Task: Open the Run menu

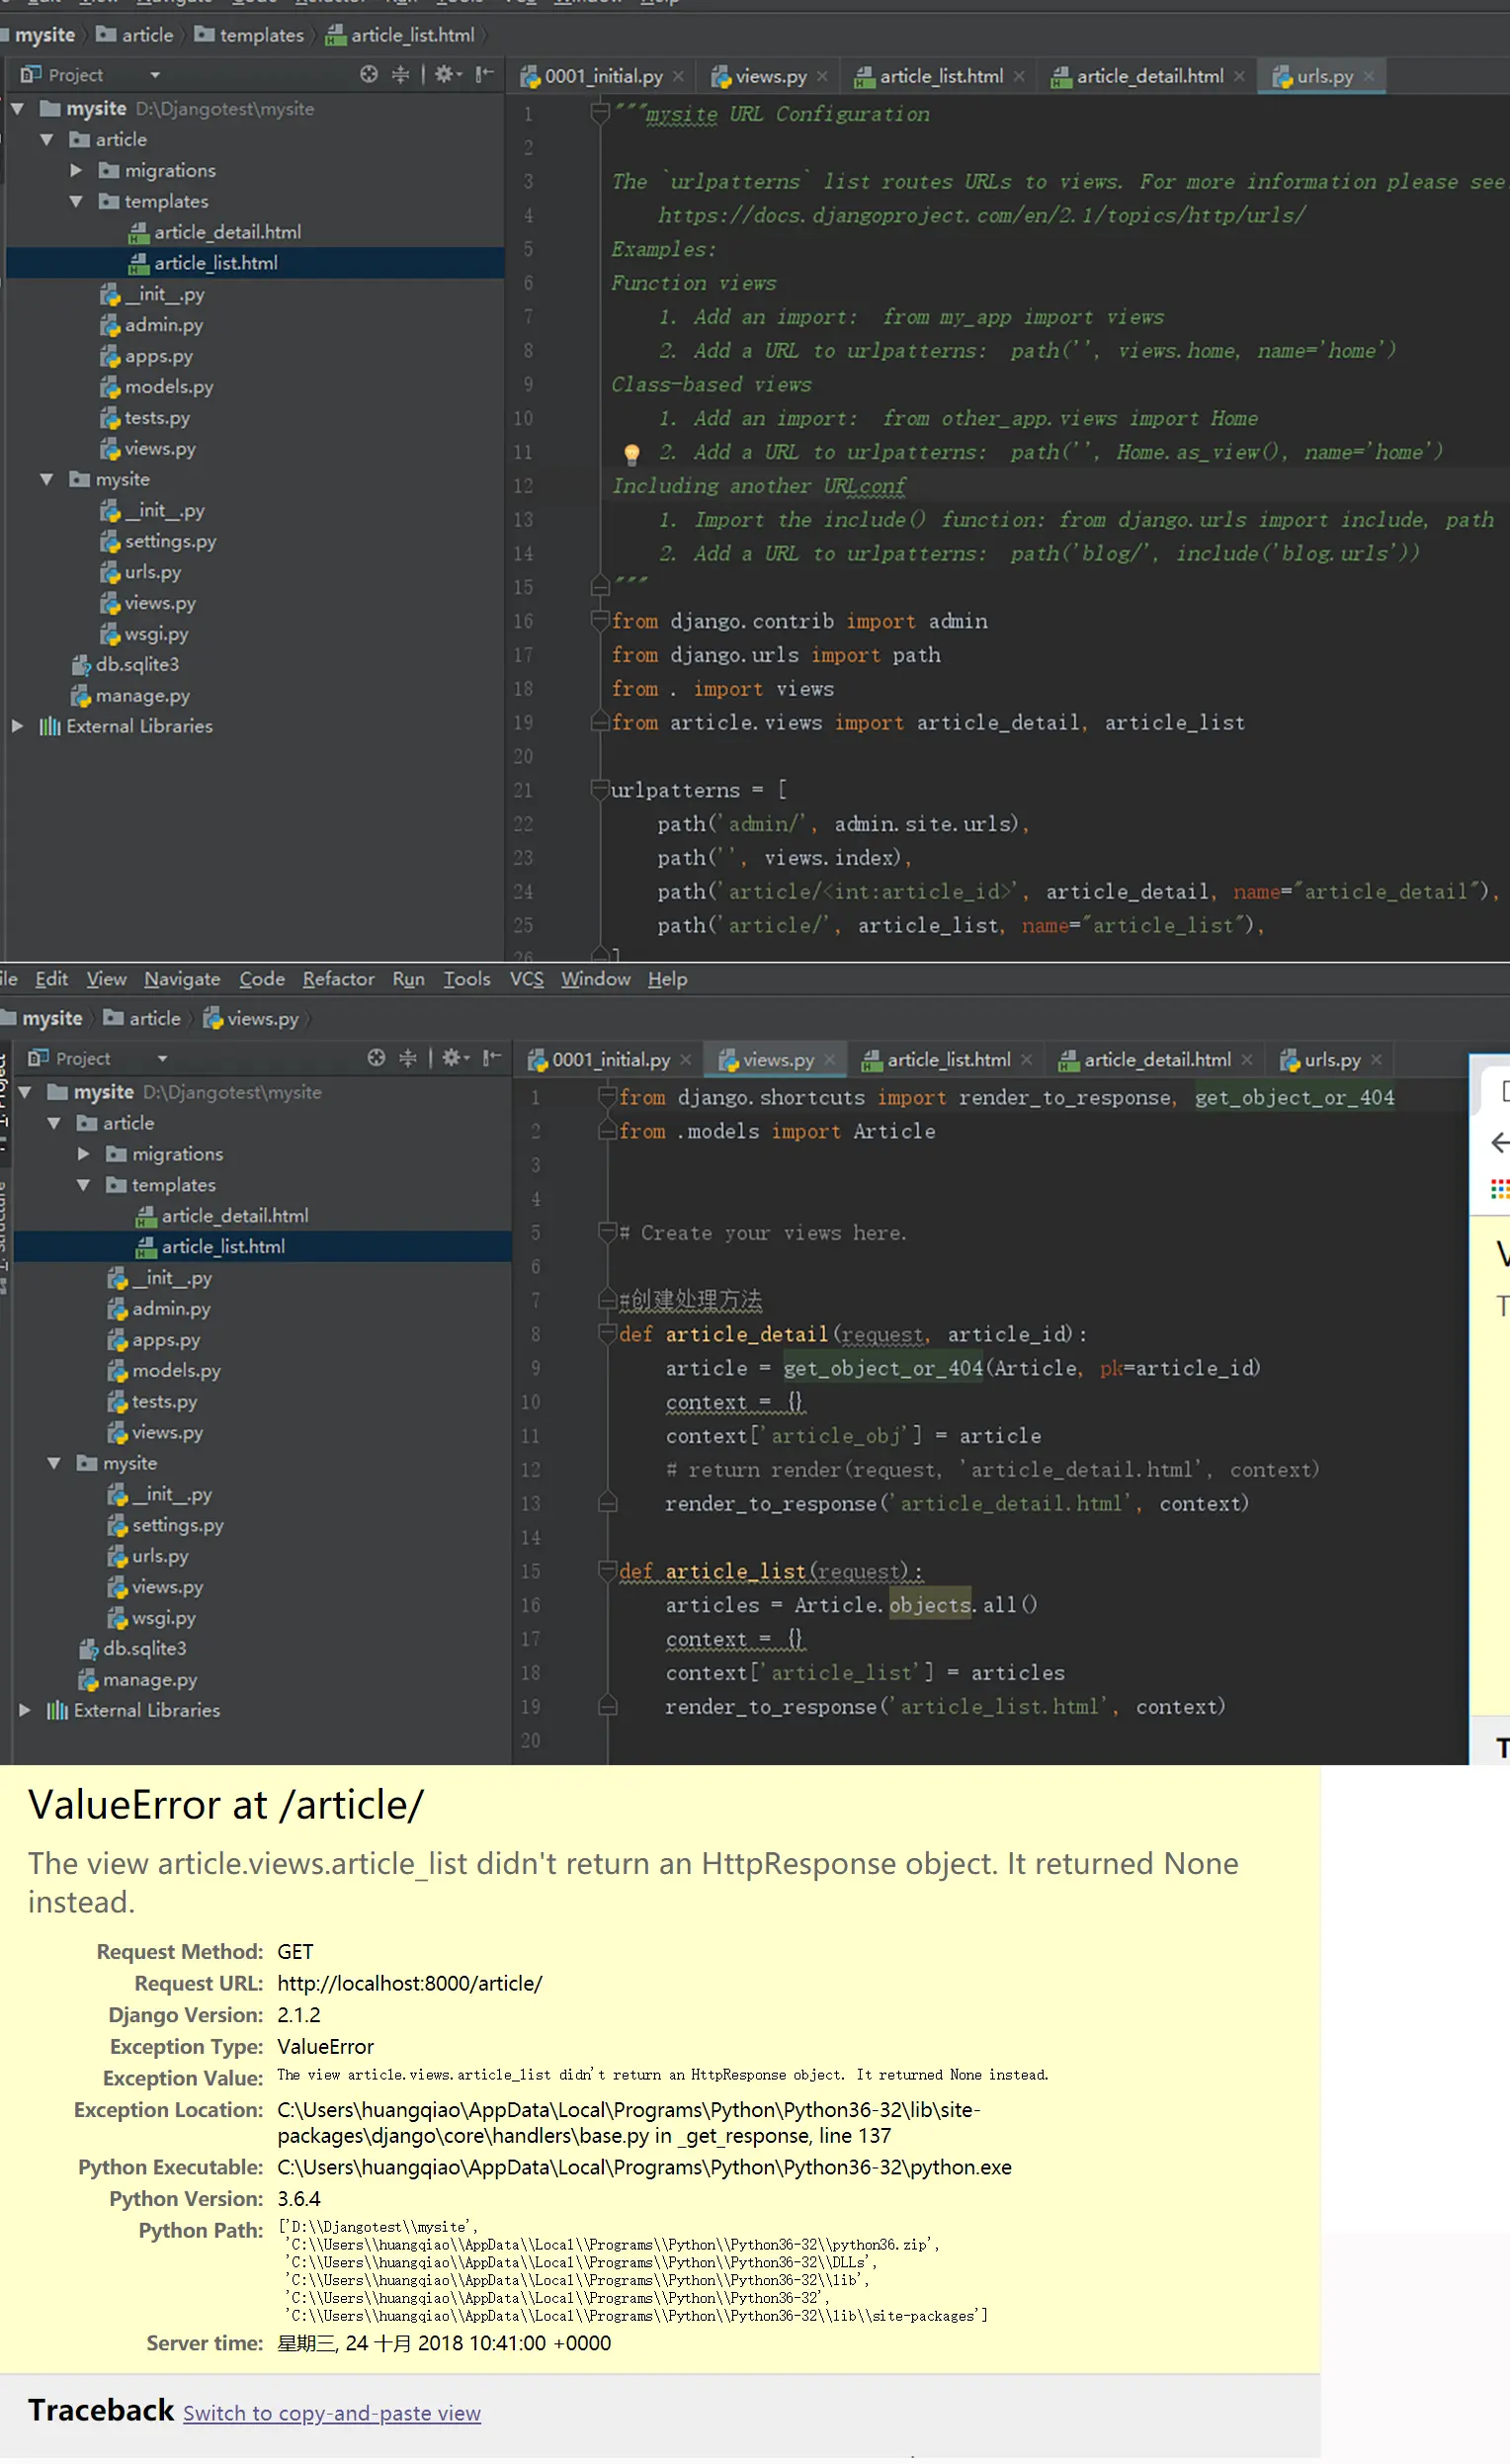Action: click(x=408, y=979)
